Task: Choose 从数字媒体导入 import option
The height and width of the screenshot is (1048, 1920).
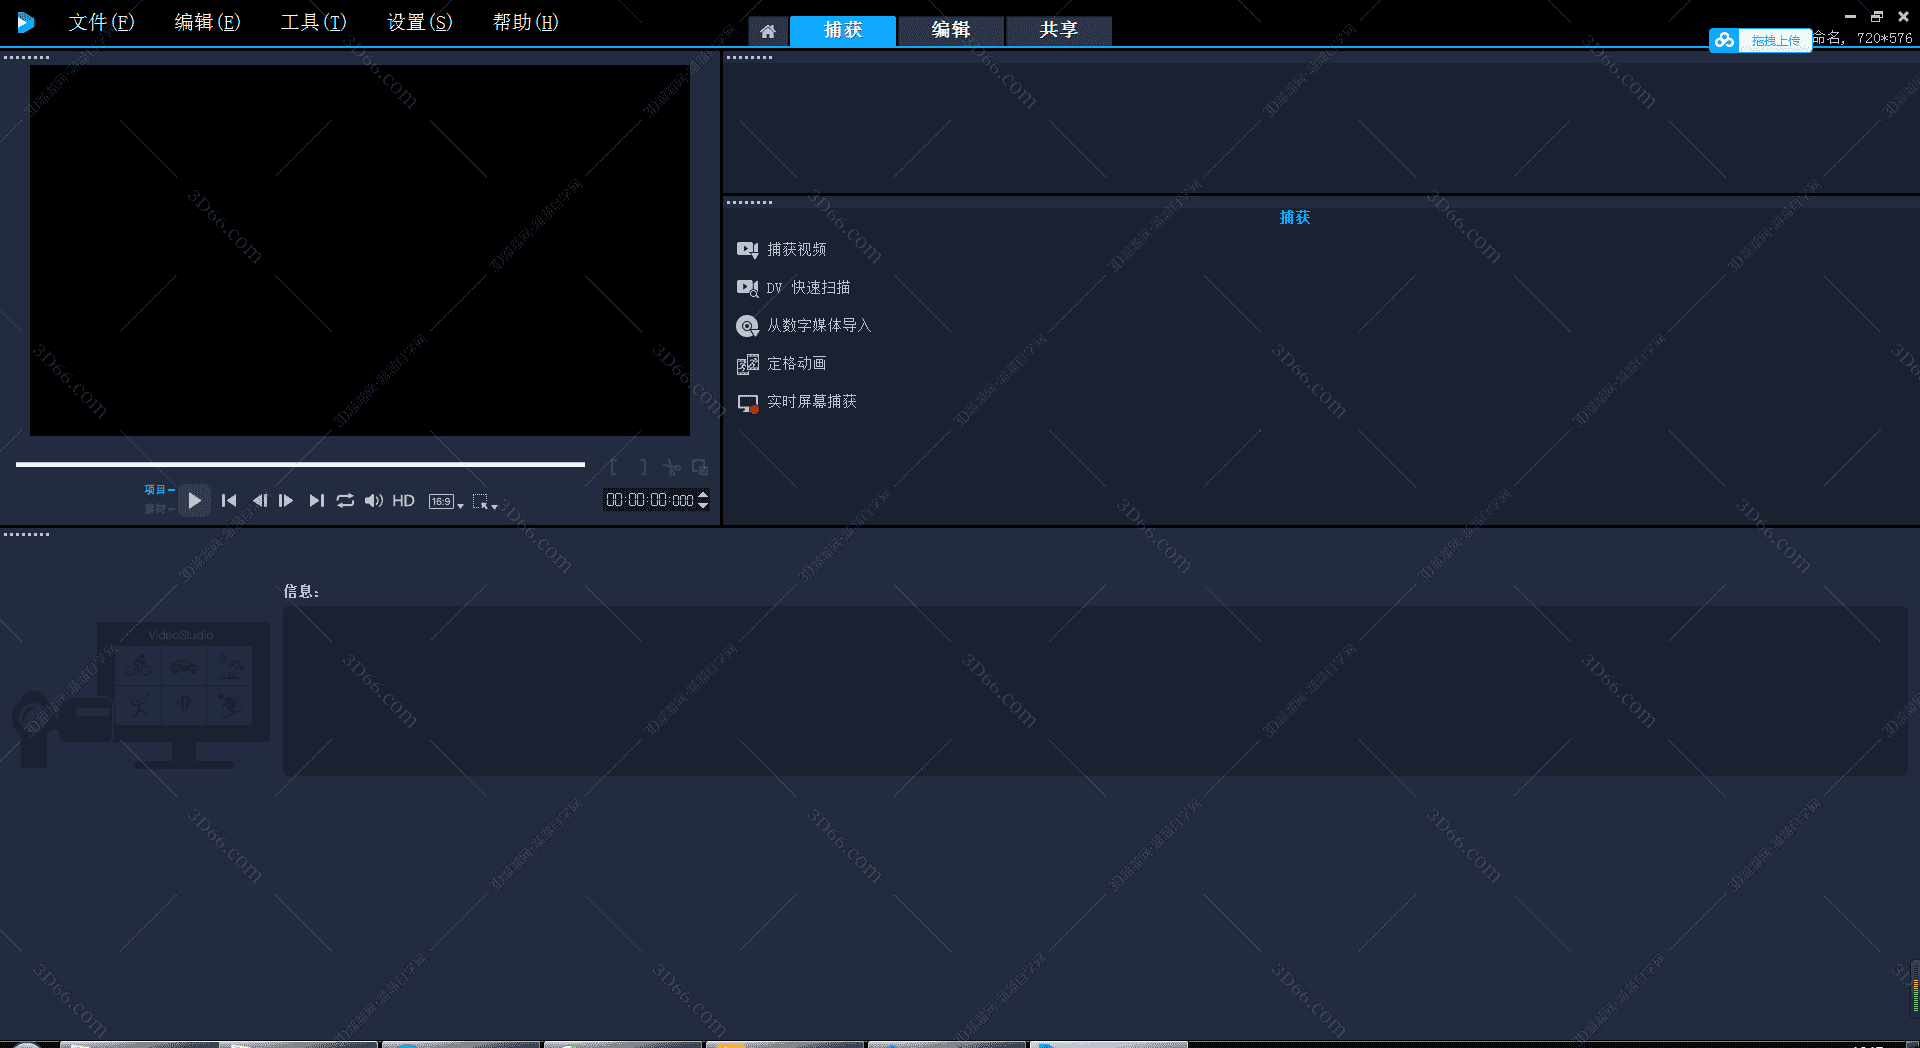Action: (818, 326)
